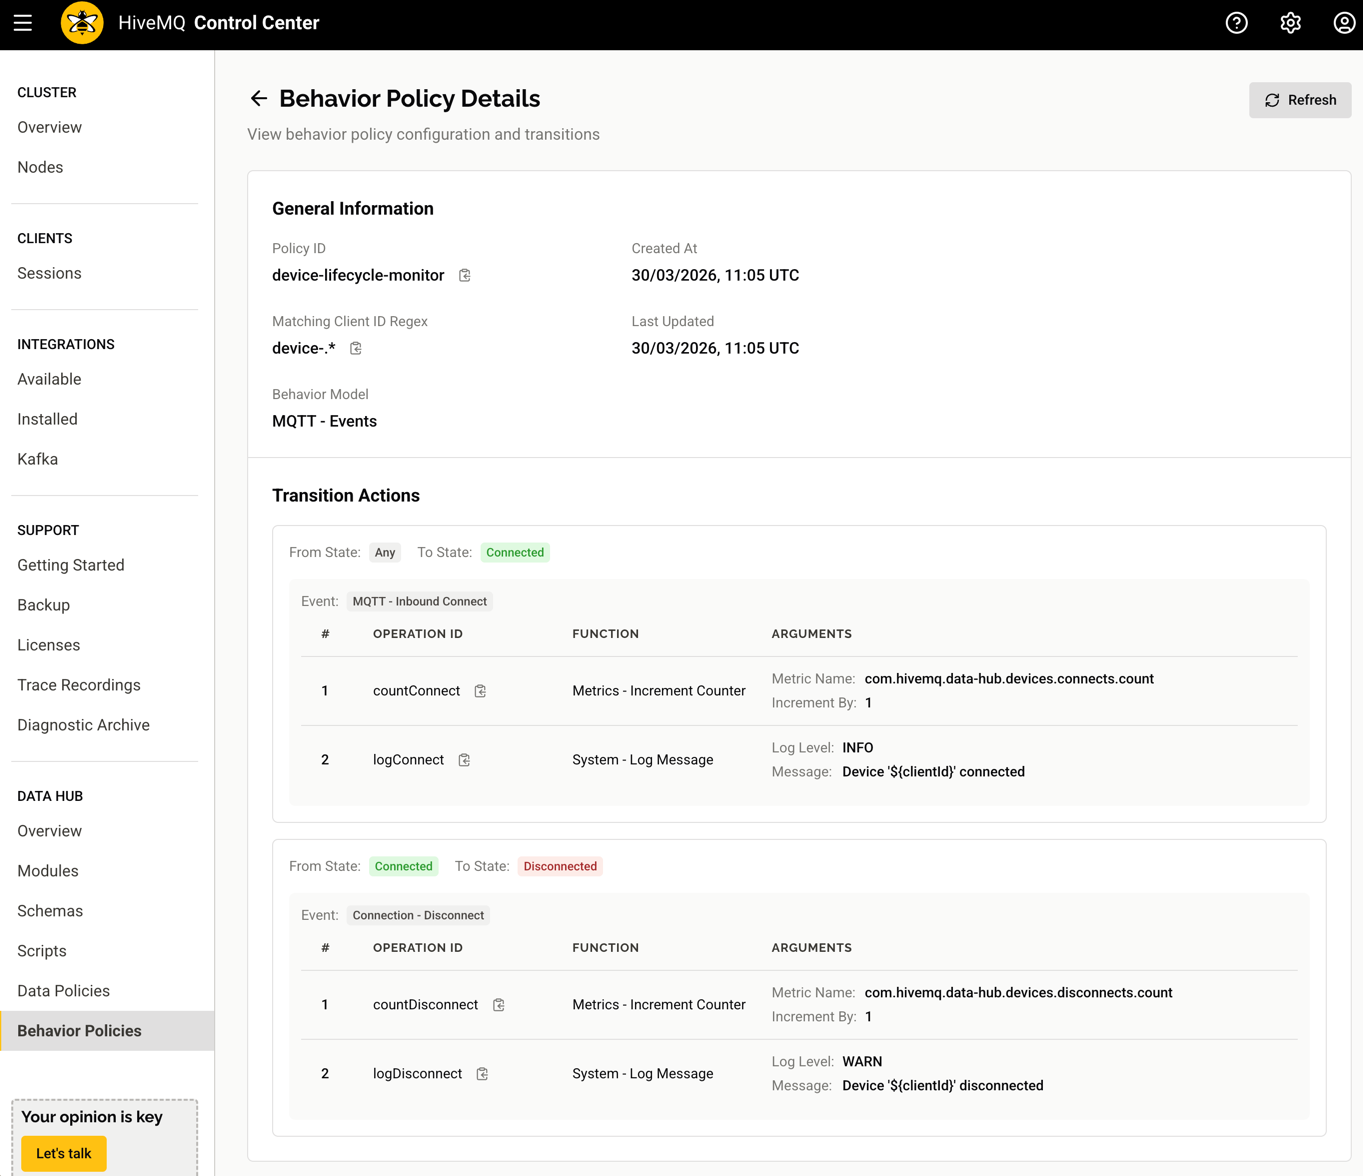Select Data Policies in the sidebar
The height and width of the screenshot is (1176, 1363).
[x=63, y=990]
